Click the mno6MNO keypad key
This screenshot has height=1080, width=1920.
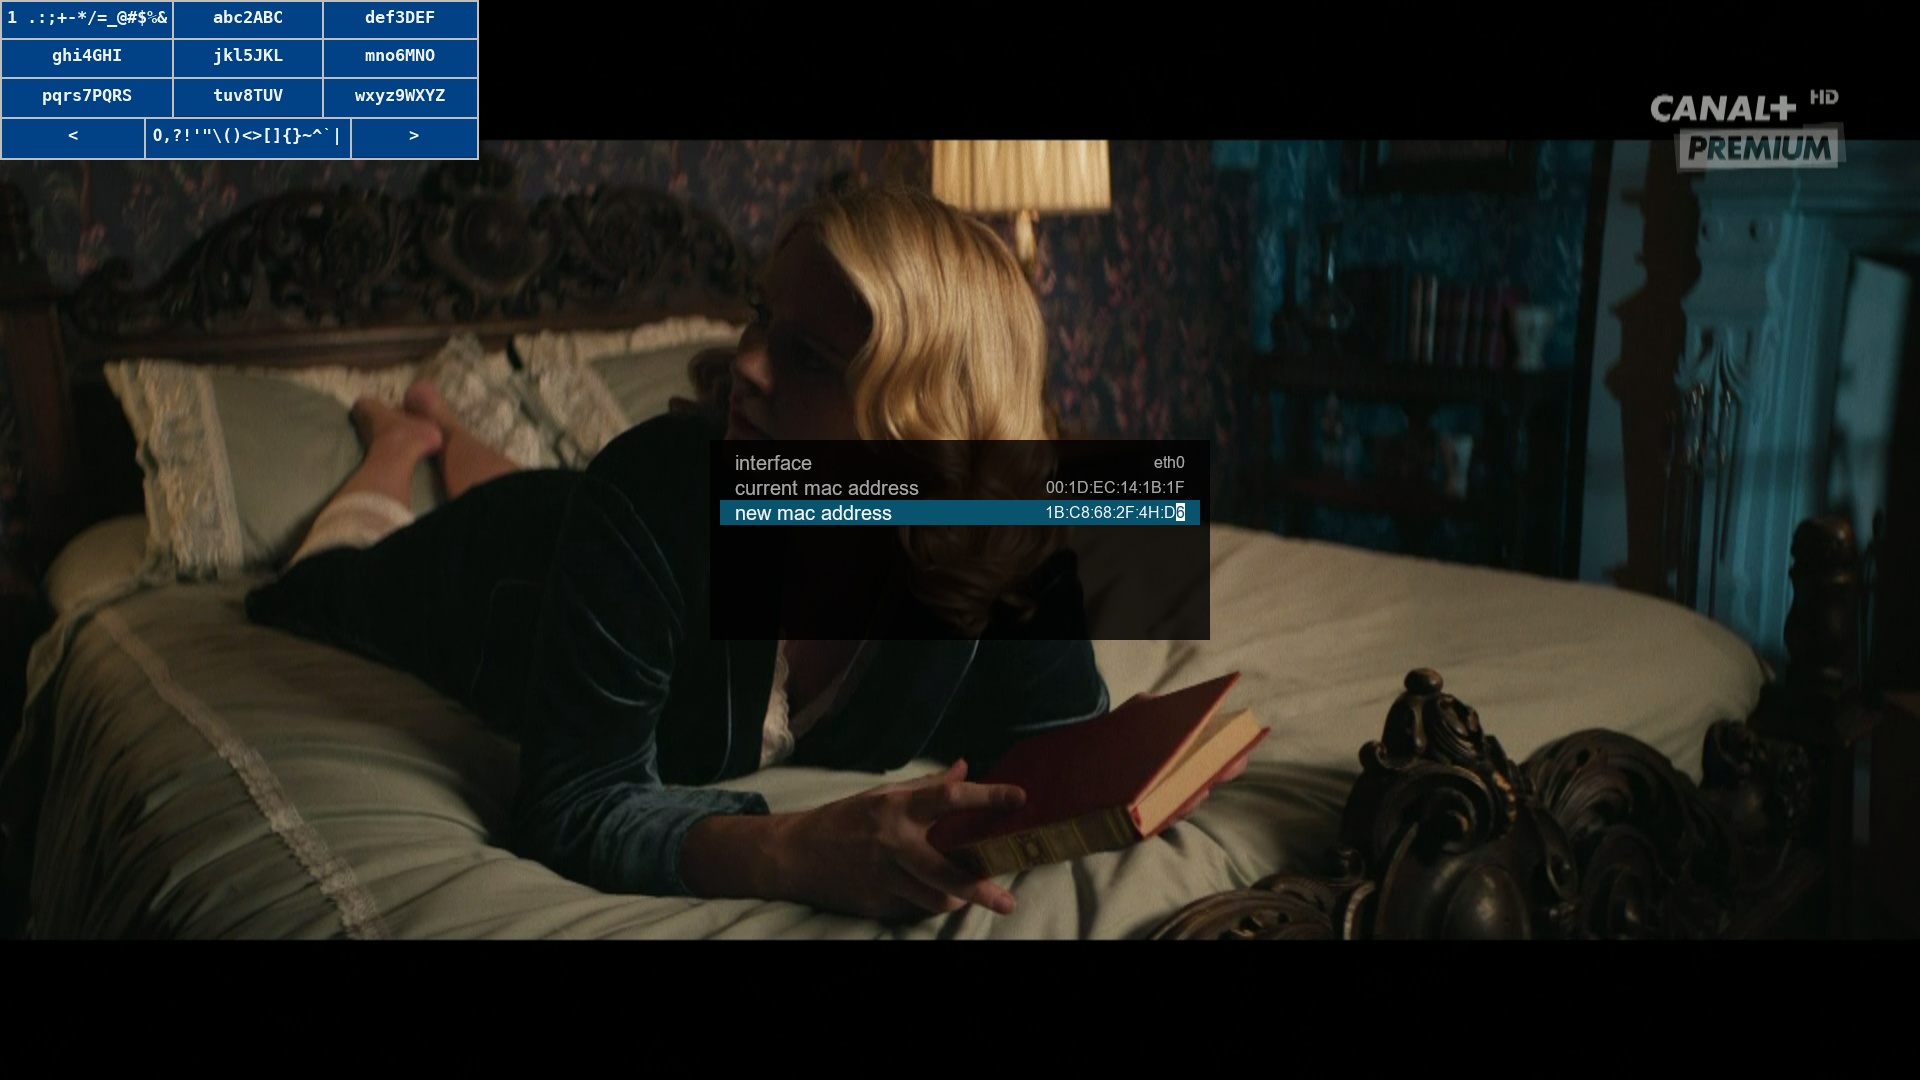coord(400,58)
